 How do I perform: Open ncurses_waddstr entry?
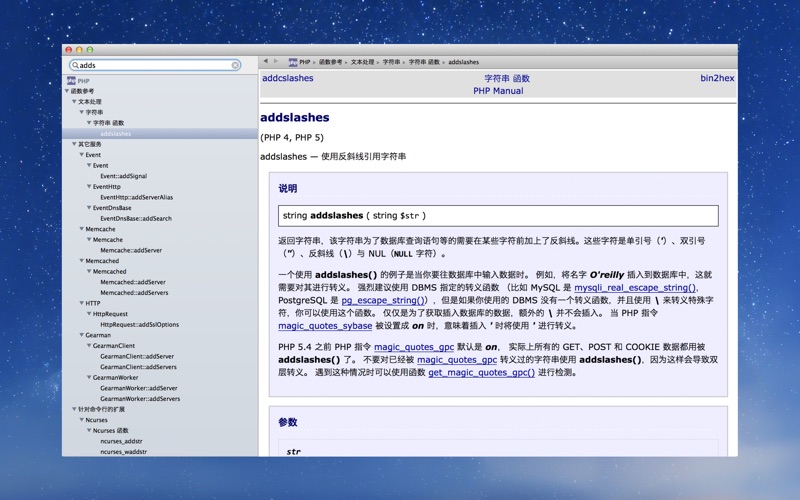pyautogui.click(x=123, y=452)
